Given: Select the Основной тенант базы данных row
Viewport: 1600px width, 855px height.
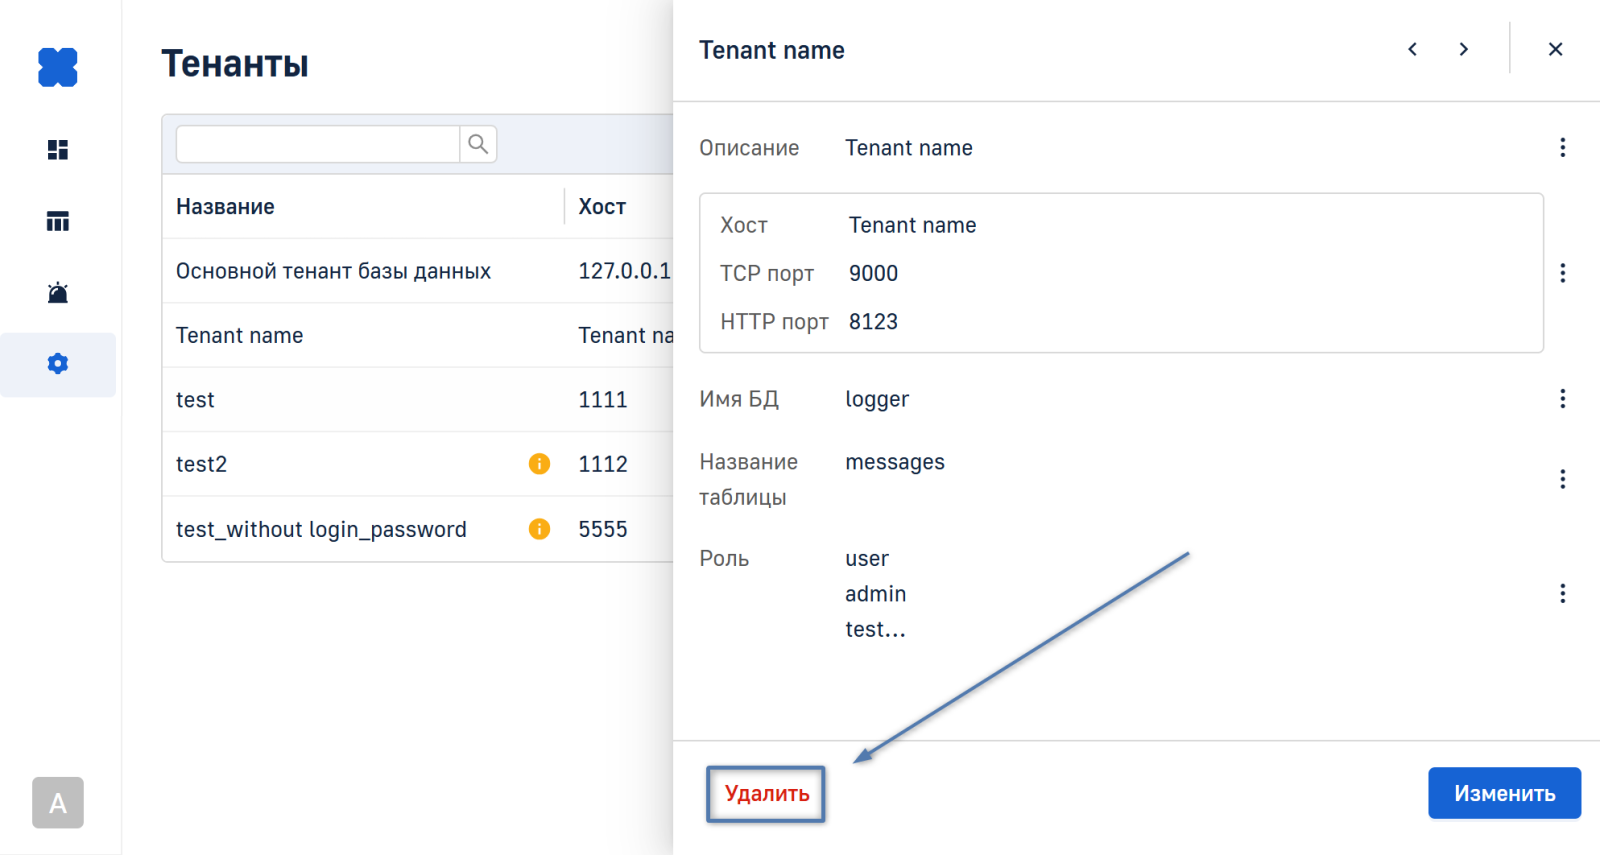Looking at the screenshot, I should [334, 271].
